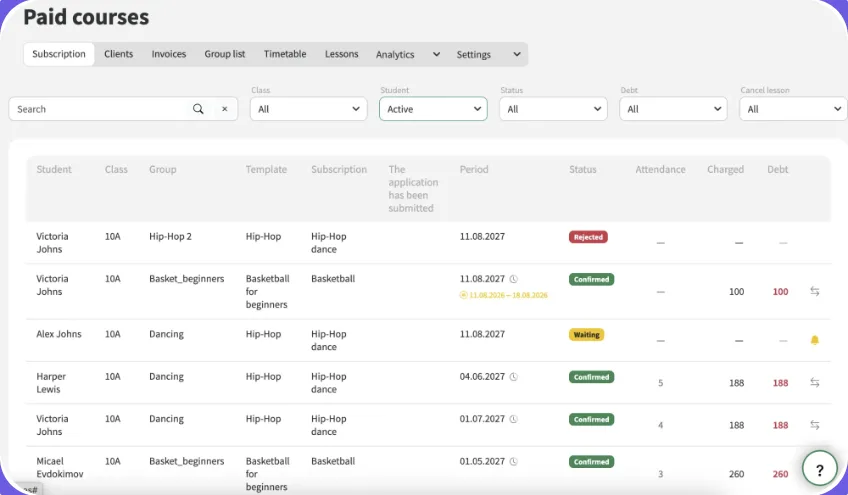Click the table Status column header

point(582,169)
